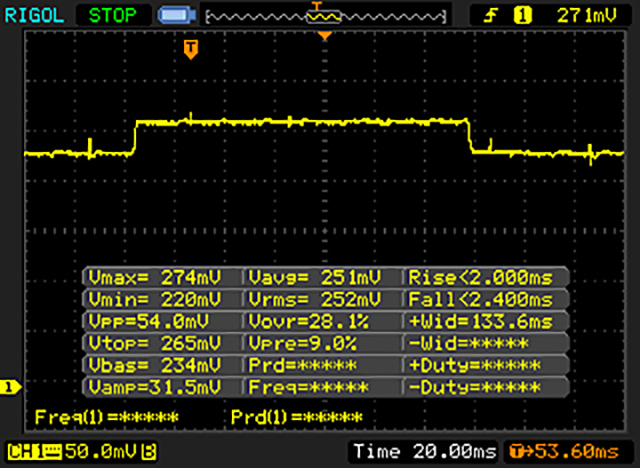Click the -Duty=***** measurement
Viewport: 640px width, 468px height.
(474, 387)
